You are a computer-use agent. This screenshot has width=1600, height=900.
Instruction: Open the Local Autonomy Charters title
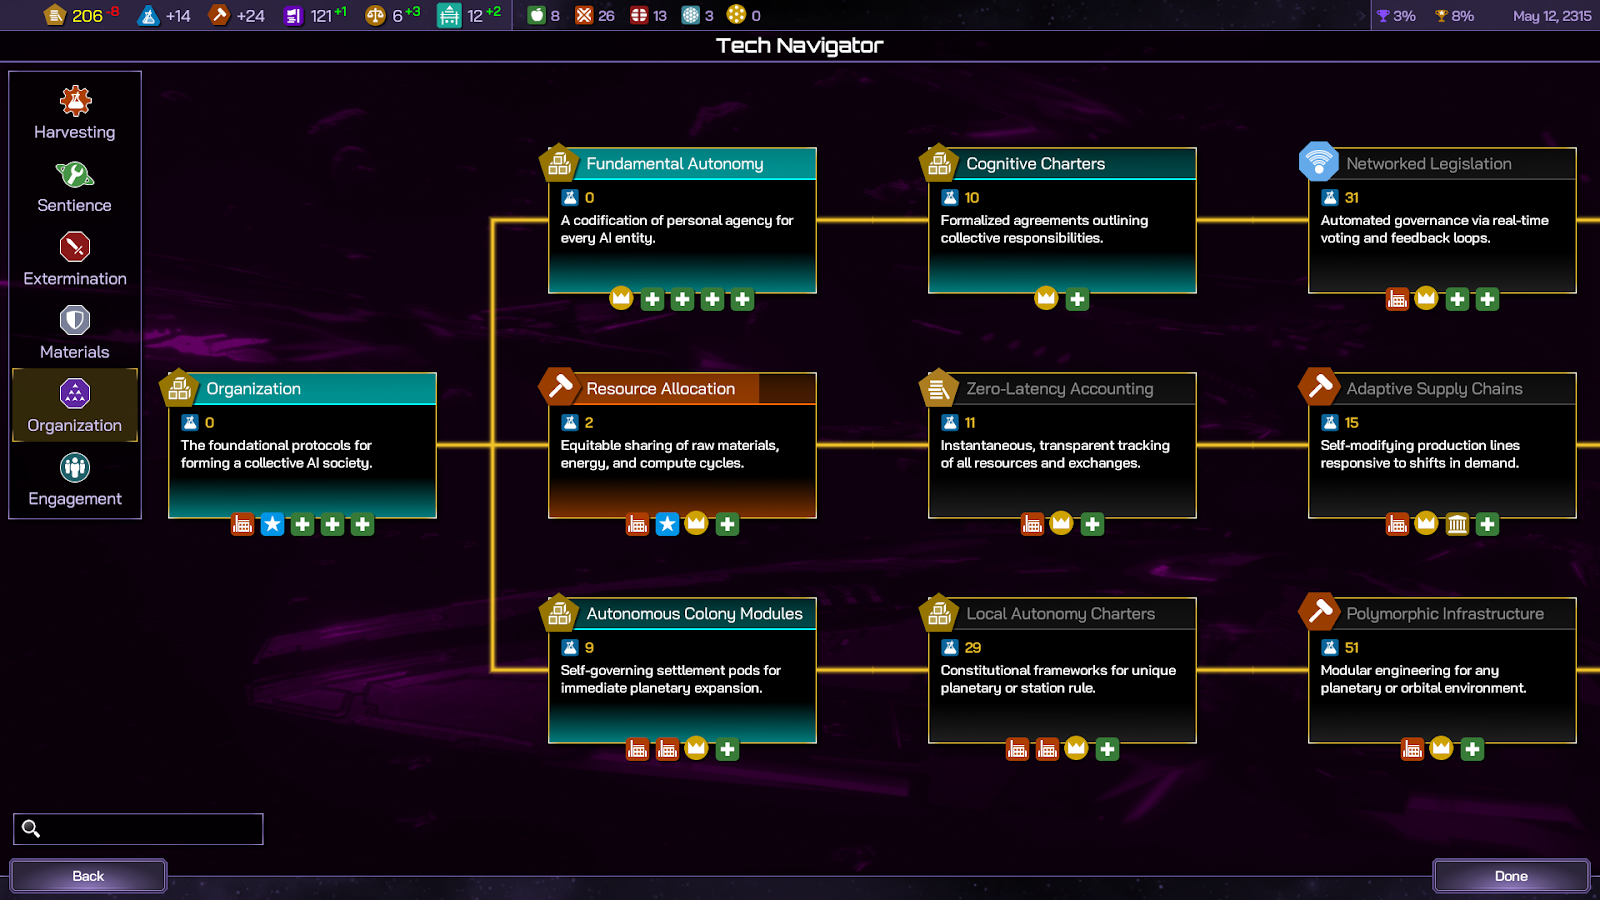(1060, 614)
